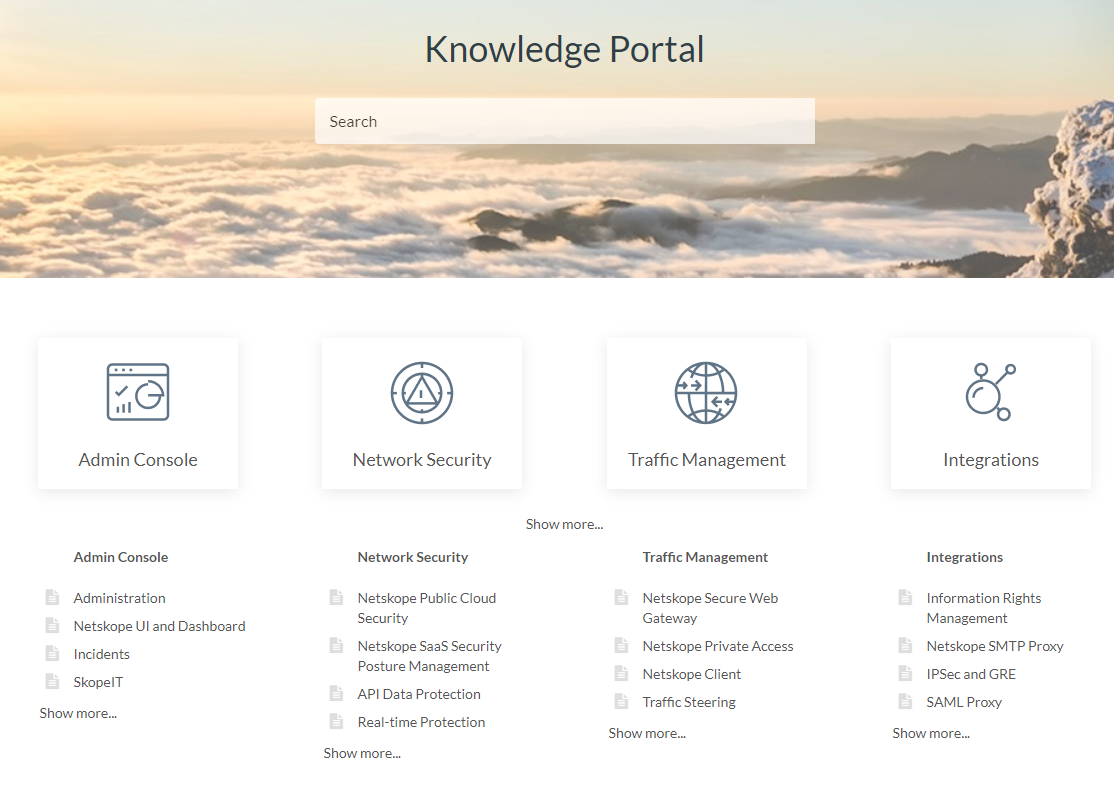Click the Traffic Management globe icon

pos(706,393)
